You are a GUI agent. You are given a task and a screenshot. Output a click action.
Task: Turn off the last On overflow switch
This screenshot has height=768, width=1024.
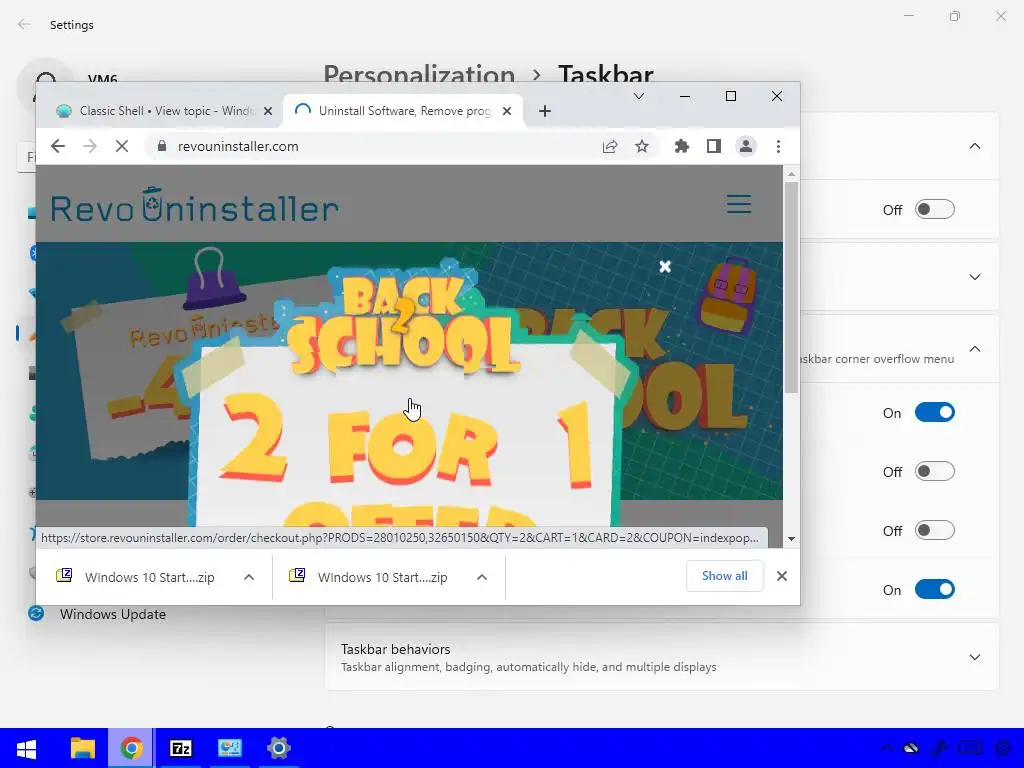pyautogui.click(x=935, y=589)
